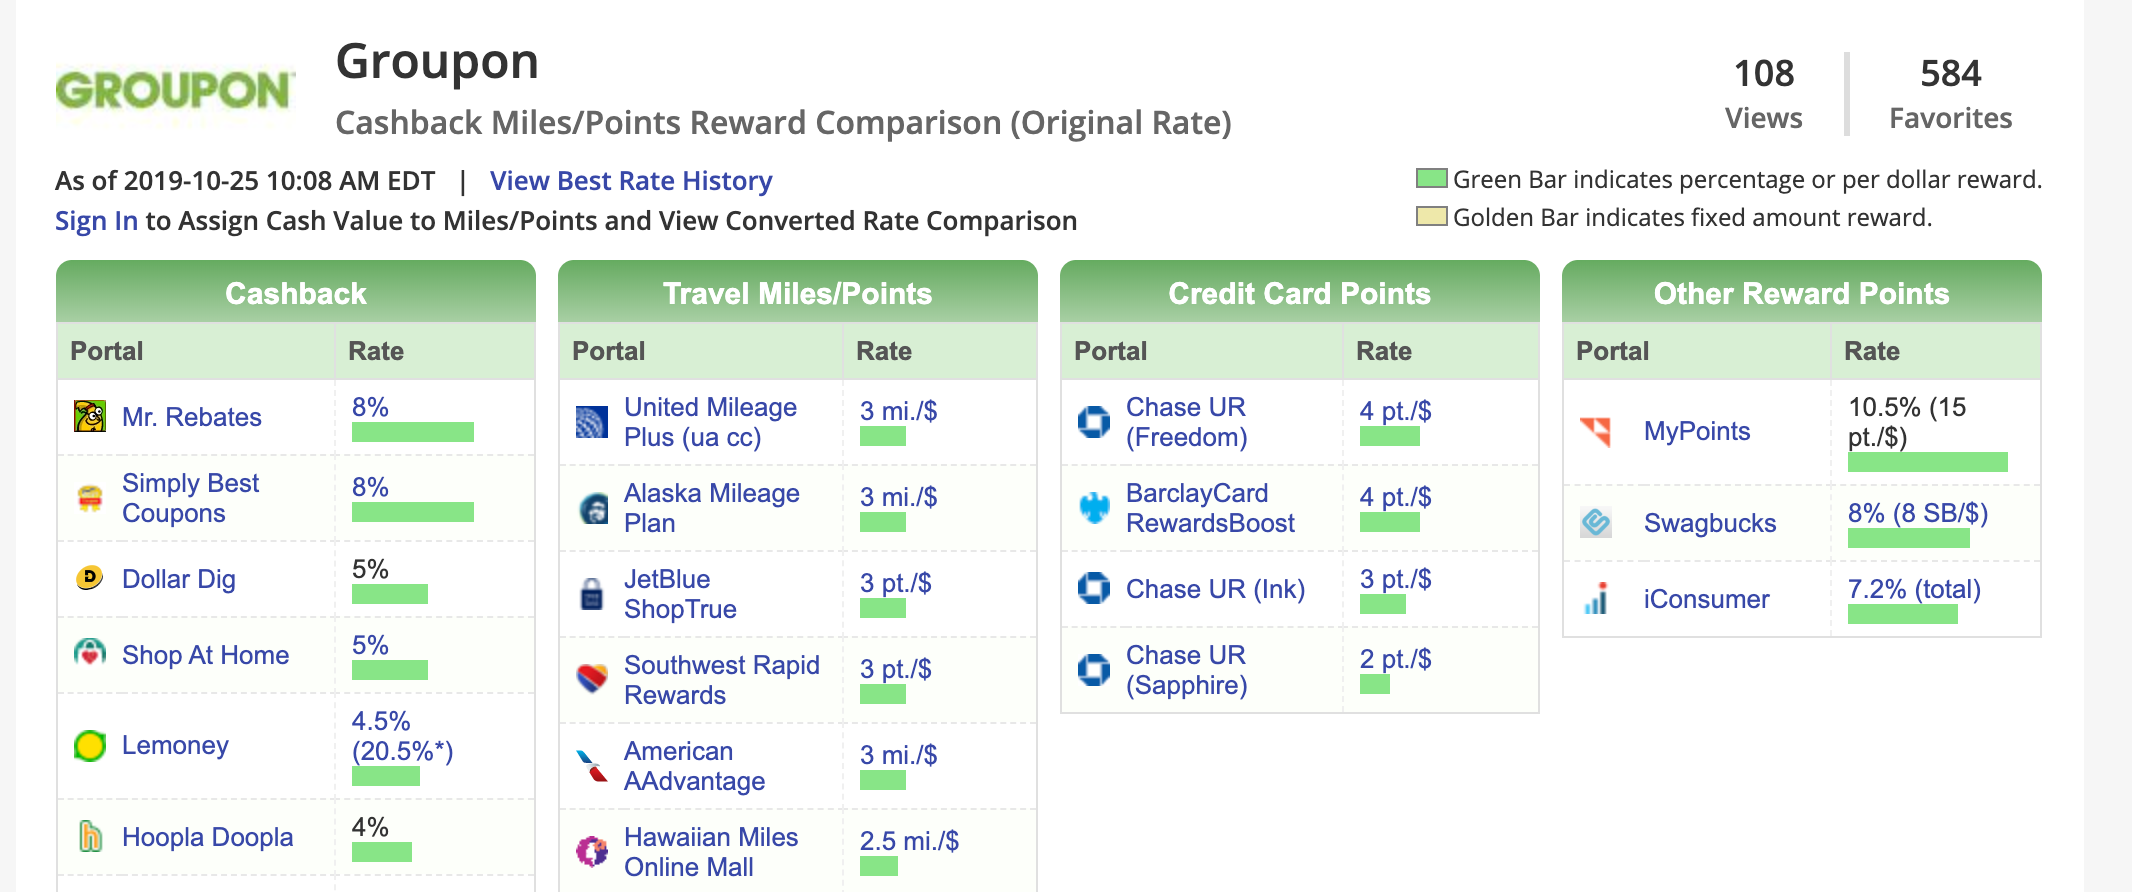Click the Cashback table header
2132x892 pixels.
point(296,293)
